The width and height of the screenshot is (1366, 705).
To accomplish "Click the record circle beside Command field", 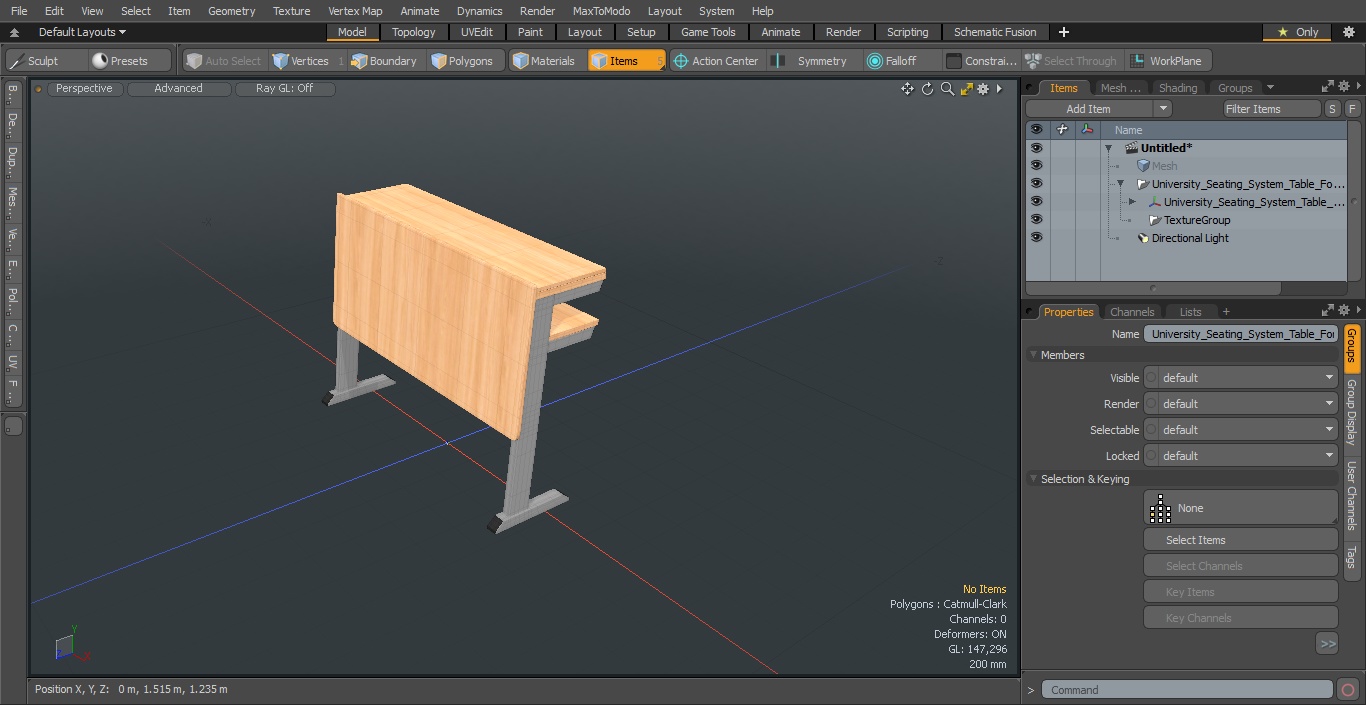I will pyautogui.click(x=1347, y=690).
